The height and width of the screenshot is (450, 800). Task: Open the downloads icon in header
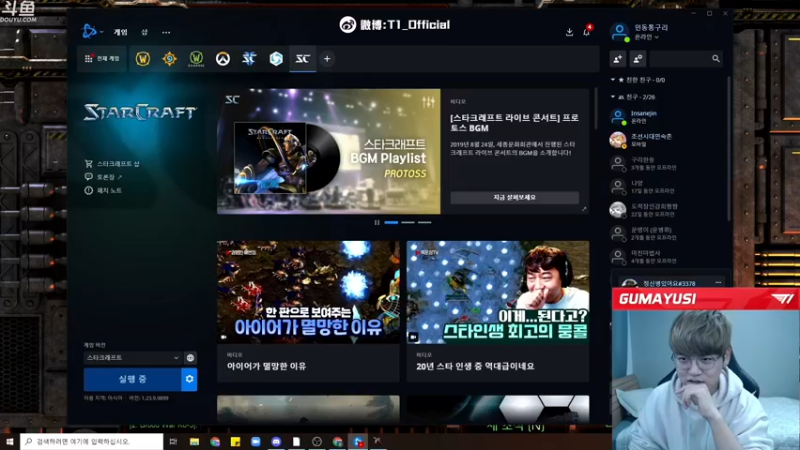569,32
